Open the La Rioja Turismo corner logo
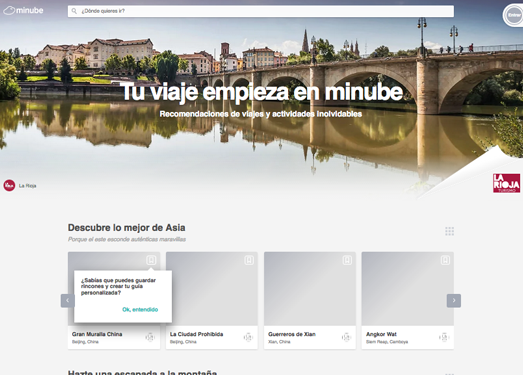This screenshot has height=375, width=523. (506, 183)
